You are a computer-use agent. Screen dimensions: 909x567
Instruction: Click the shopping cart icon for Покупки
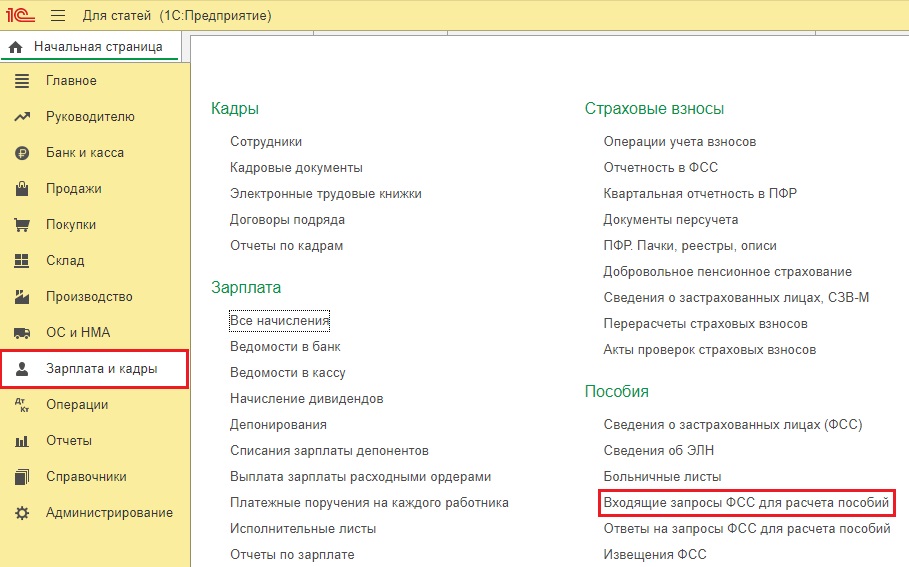click(x=22, y=225)
